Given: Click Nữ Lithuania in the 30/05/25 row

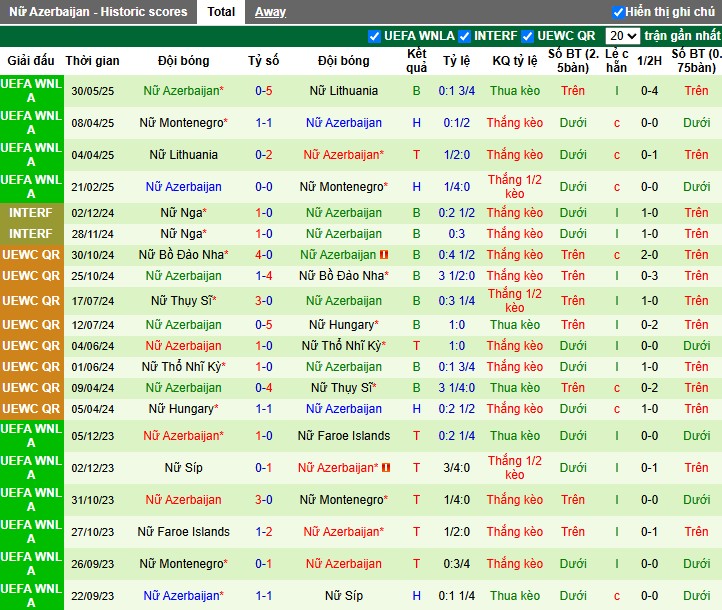Looking at the screenshot, I should pyautogui.click(x=344, y=91).
